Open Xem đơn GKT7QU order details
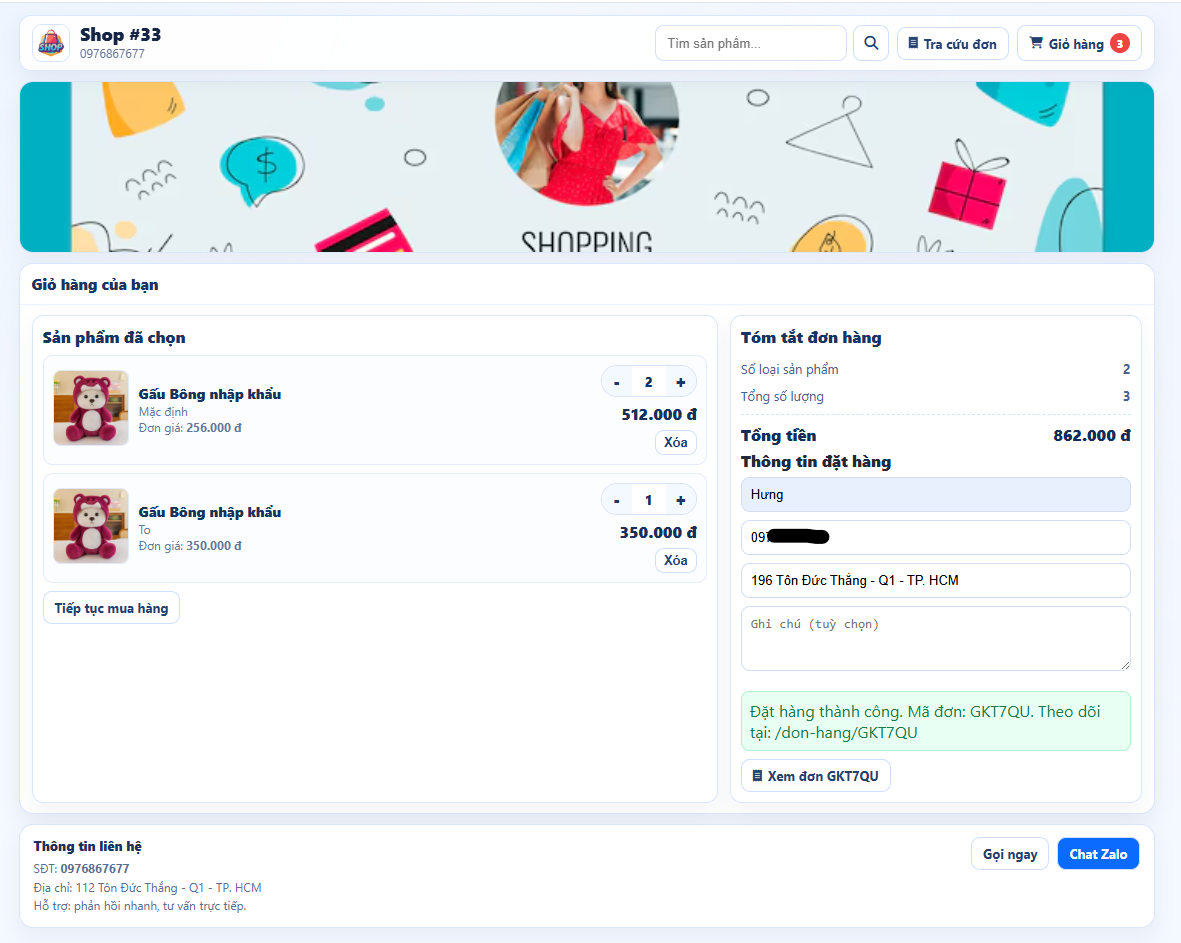The image size is (1181, 943). coord(815,776)
